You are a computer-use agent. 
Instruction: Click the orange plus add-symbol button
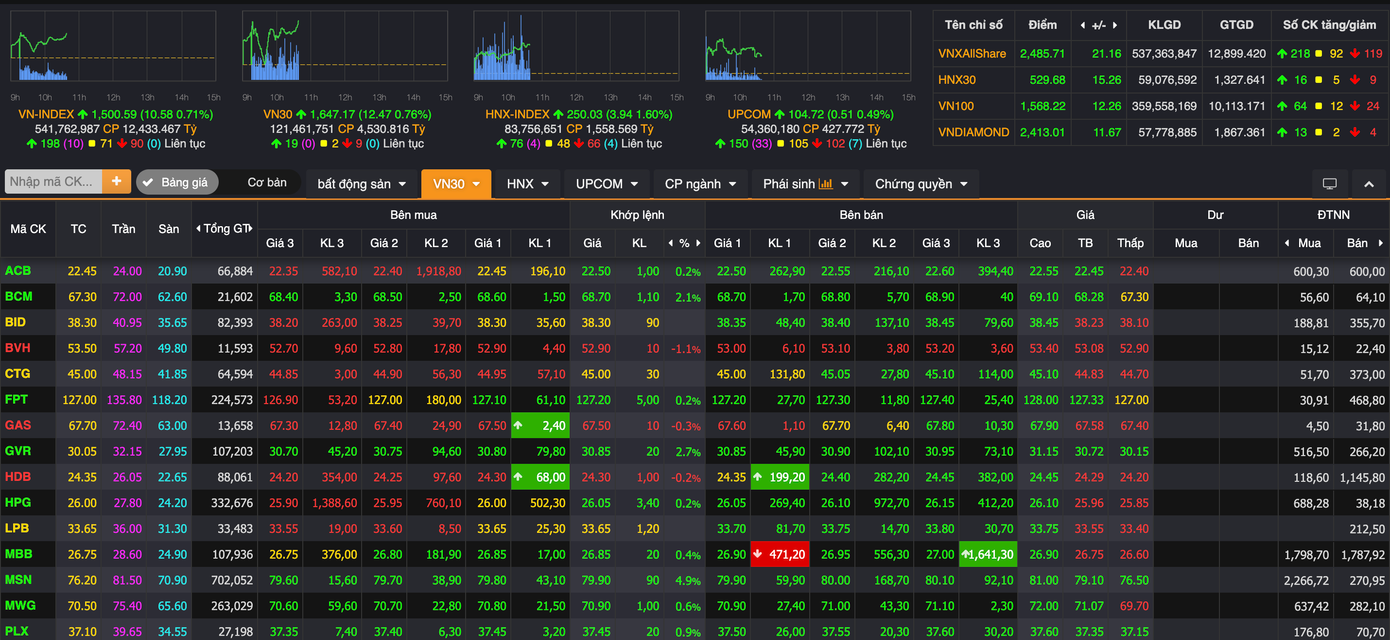click(116, 181)
